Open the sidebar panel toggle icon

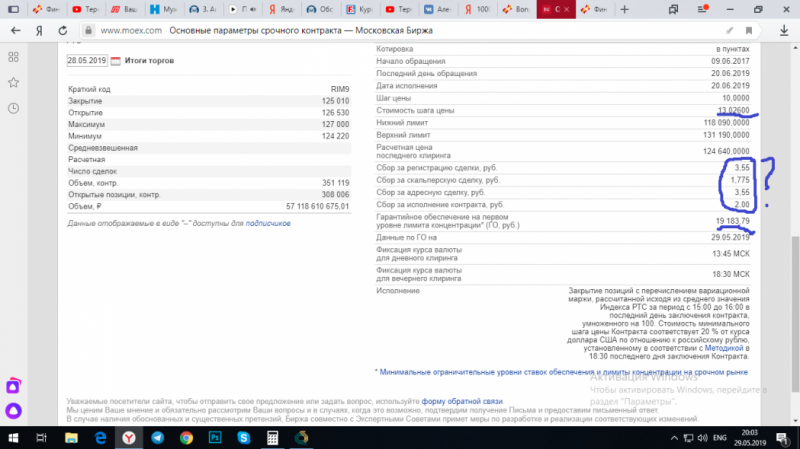pos(14,9)
